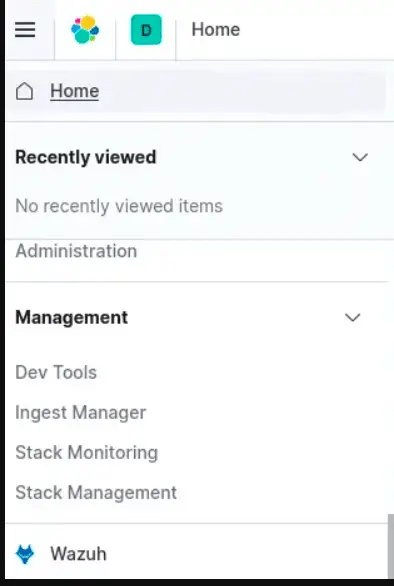The image size is (394, 586).
Task: Click the Recently viewed section heading
Action: pos(86,157)
